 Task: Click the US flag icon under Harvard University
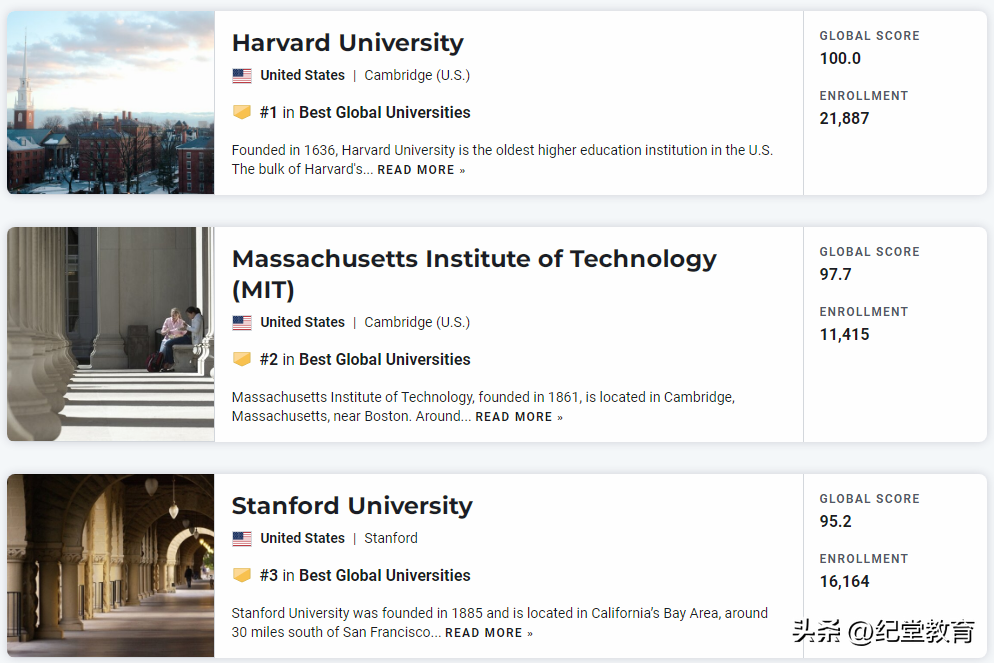242,76
